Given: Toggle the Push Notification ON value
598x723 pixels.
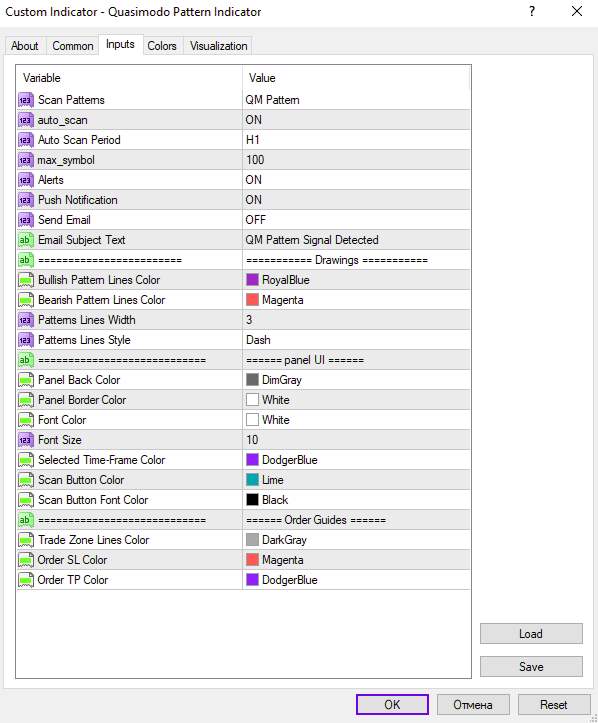Looking at the screenshot, I should [x=356, y=200].
